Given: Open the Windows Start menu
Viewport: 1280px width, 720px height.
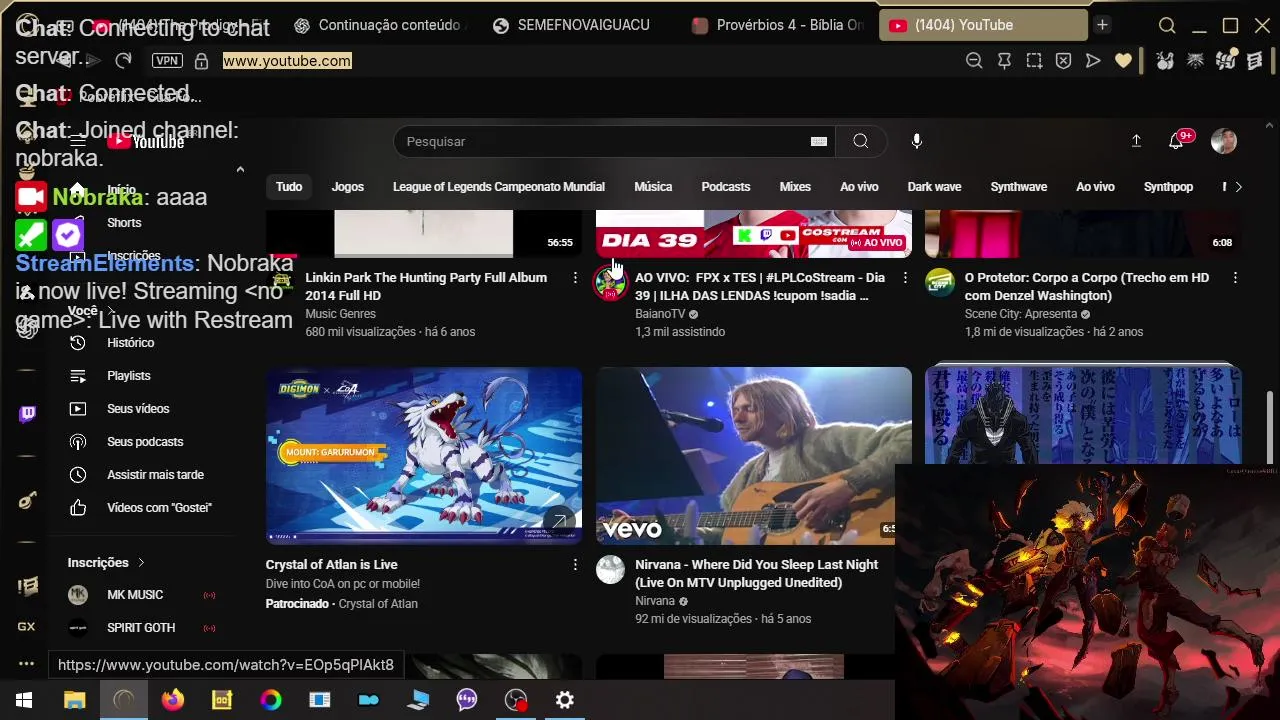Looking at the screenshot, I should pos(24,700).
